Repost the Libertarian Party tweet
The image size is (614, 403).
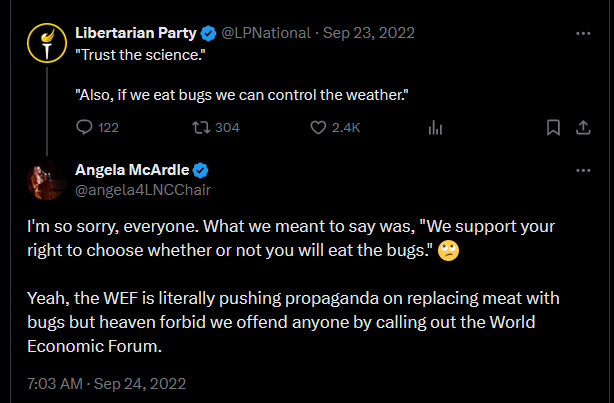click(201, 128)
